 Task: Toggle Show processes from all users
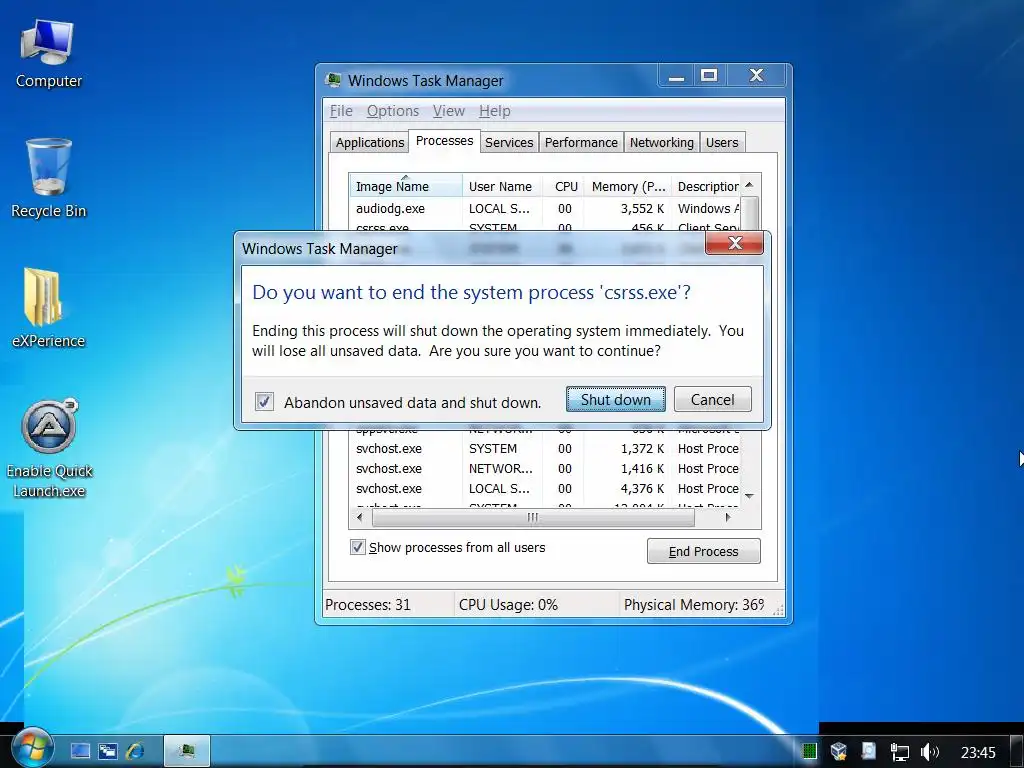pyautogui.click(x=357, y=547)
